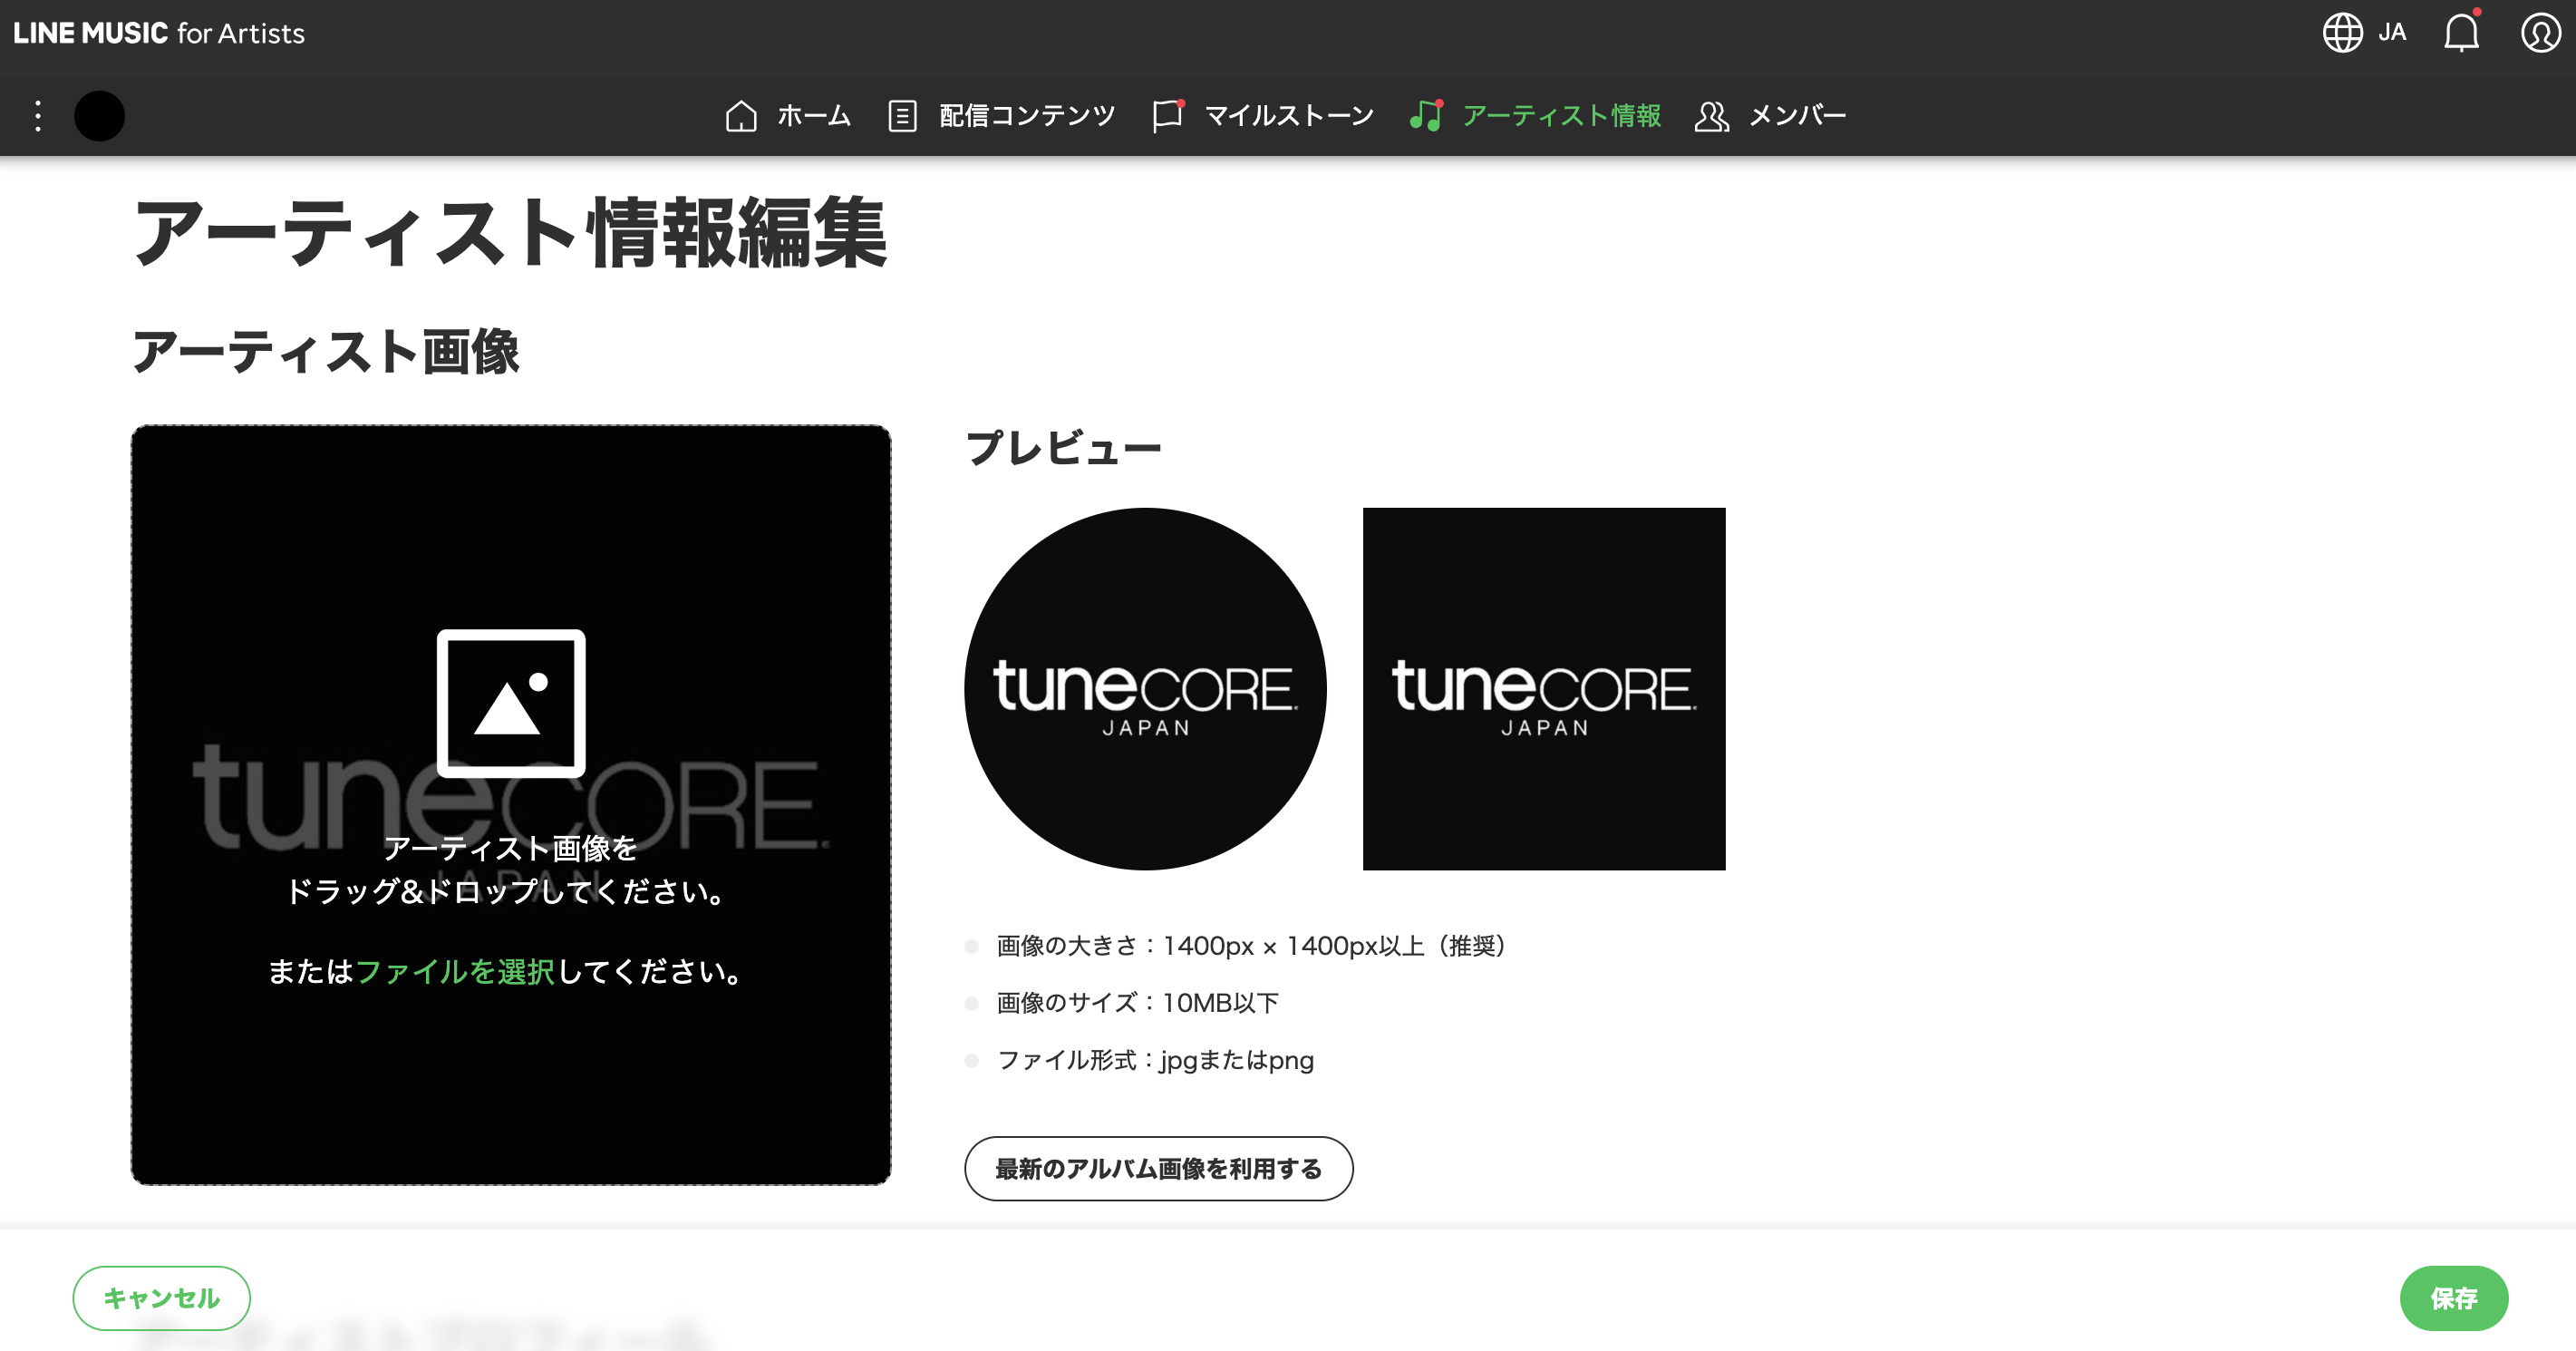Viewport: 2576px width, 1351px height.
Task: Click the プレビュー heading
Action: click(x=1063, y=447)
